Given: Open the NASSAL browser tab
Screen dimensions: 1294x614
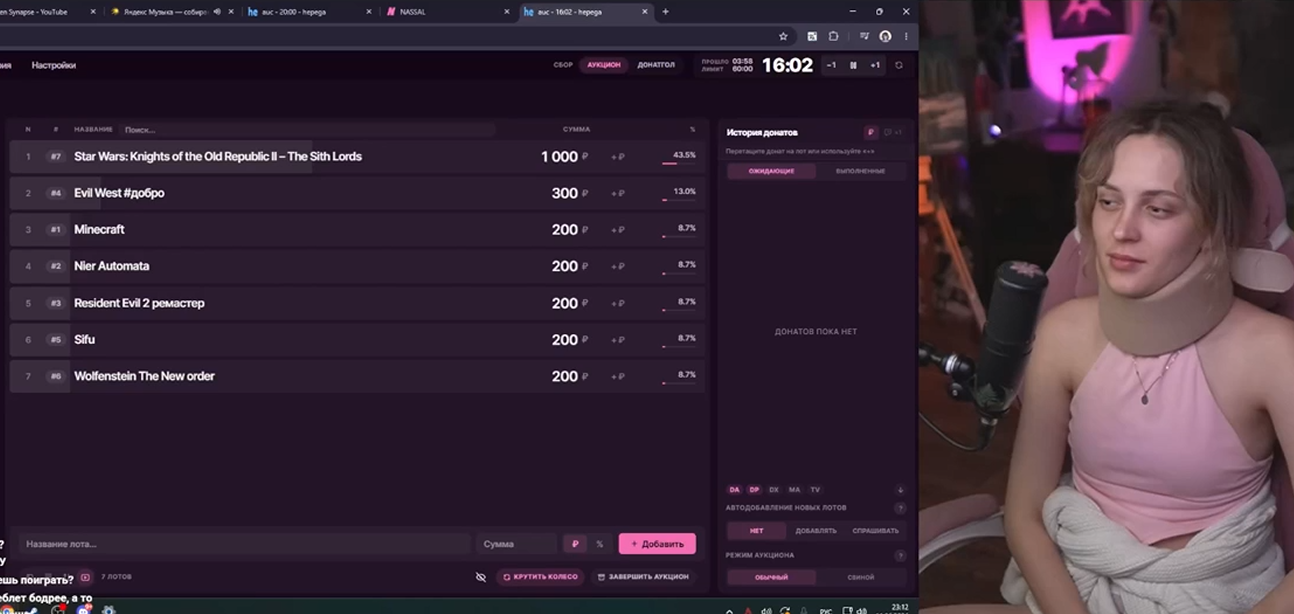Looking at the screenshot, I should tap(447, 12).
